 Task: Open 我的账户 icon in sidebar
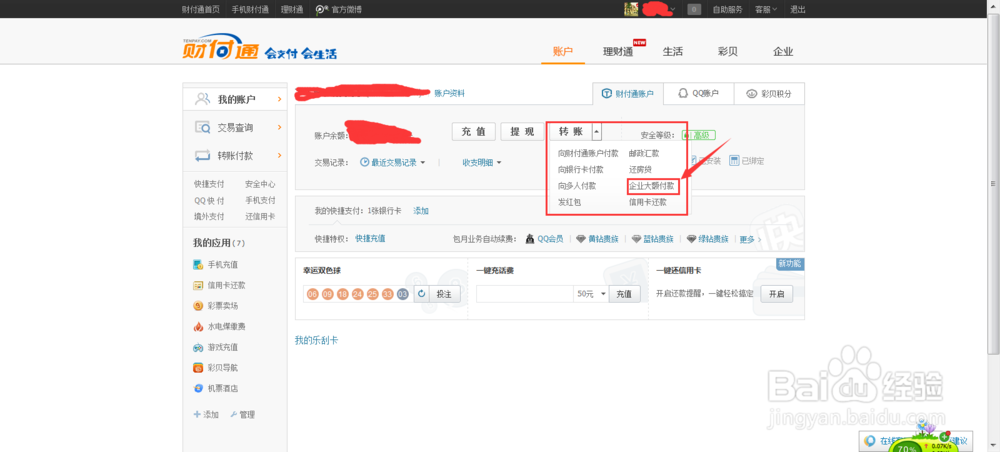coord(203,99)
